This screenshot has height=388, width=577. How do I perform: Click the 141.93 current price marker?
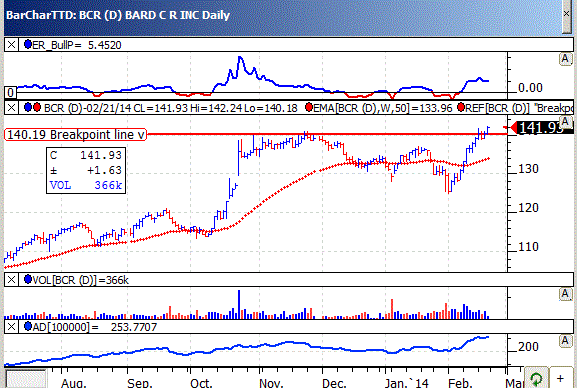click(540, 128)
